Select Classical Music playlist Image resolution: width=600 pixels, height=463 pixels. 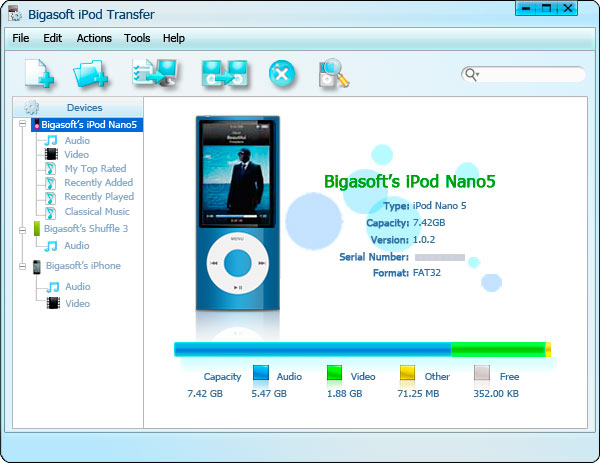97,211
